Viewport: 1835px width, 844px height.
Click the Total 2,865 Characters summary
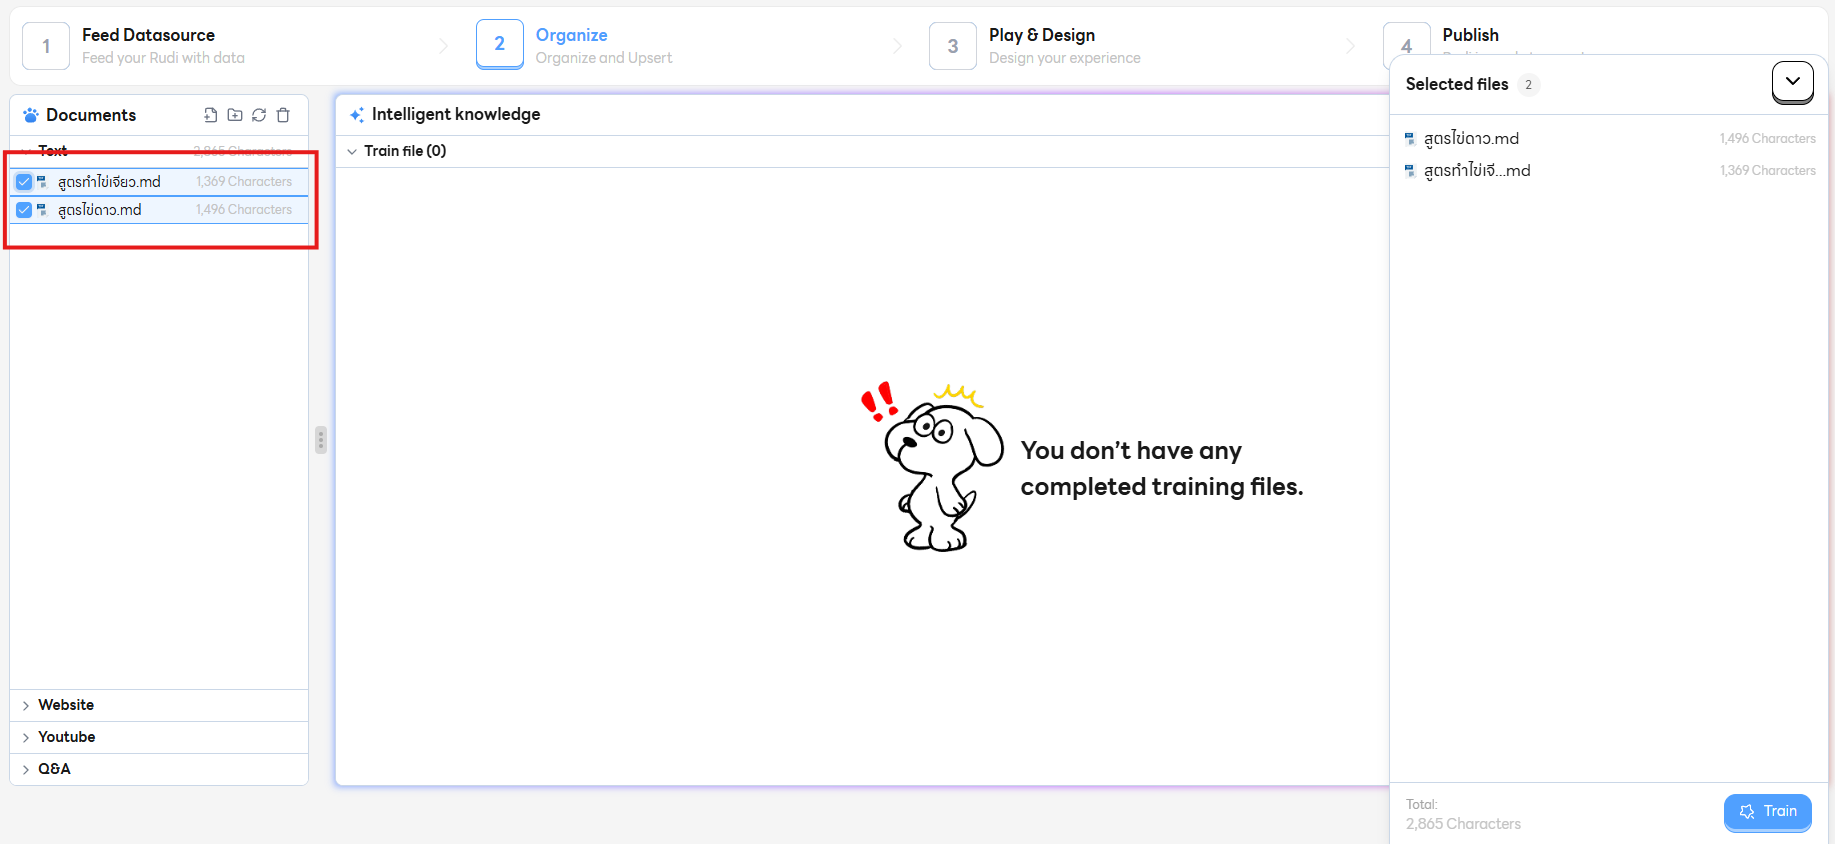[x=1463, y=815]
